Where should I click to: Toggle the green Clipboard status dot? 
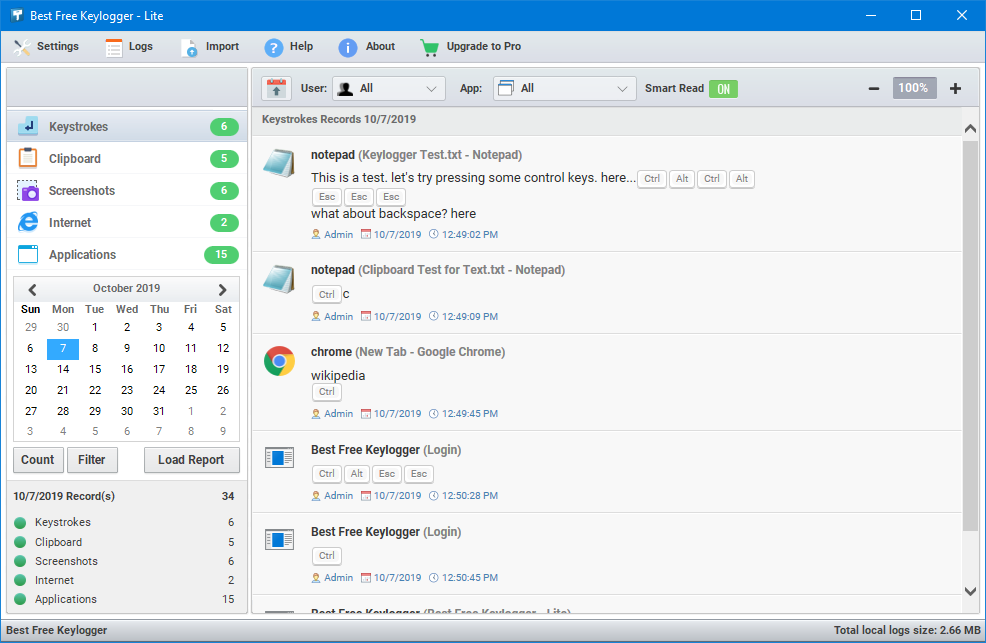point(22,541)
